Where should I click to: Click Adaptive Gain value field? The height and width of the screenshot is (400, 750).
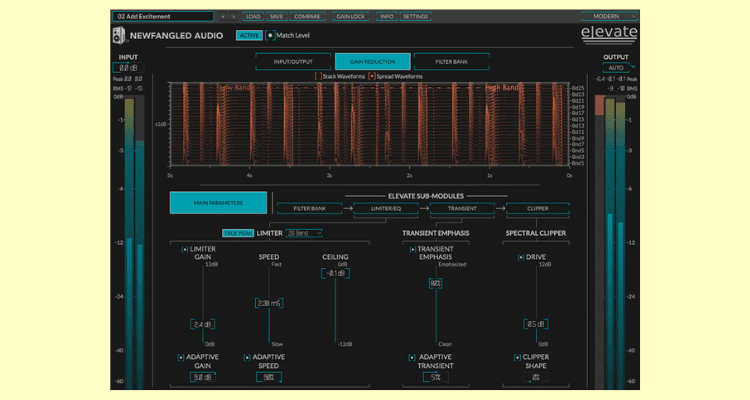pyautogui.click(x=202, y=377)
